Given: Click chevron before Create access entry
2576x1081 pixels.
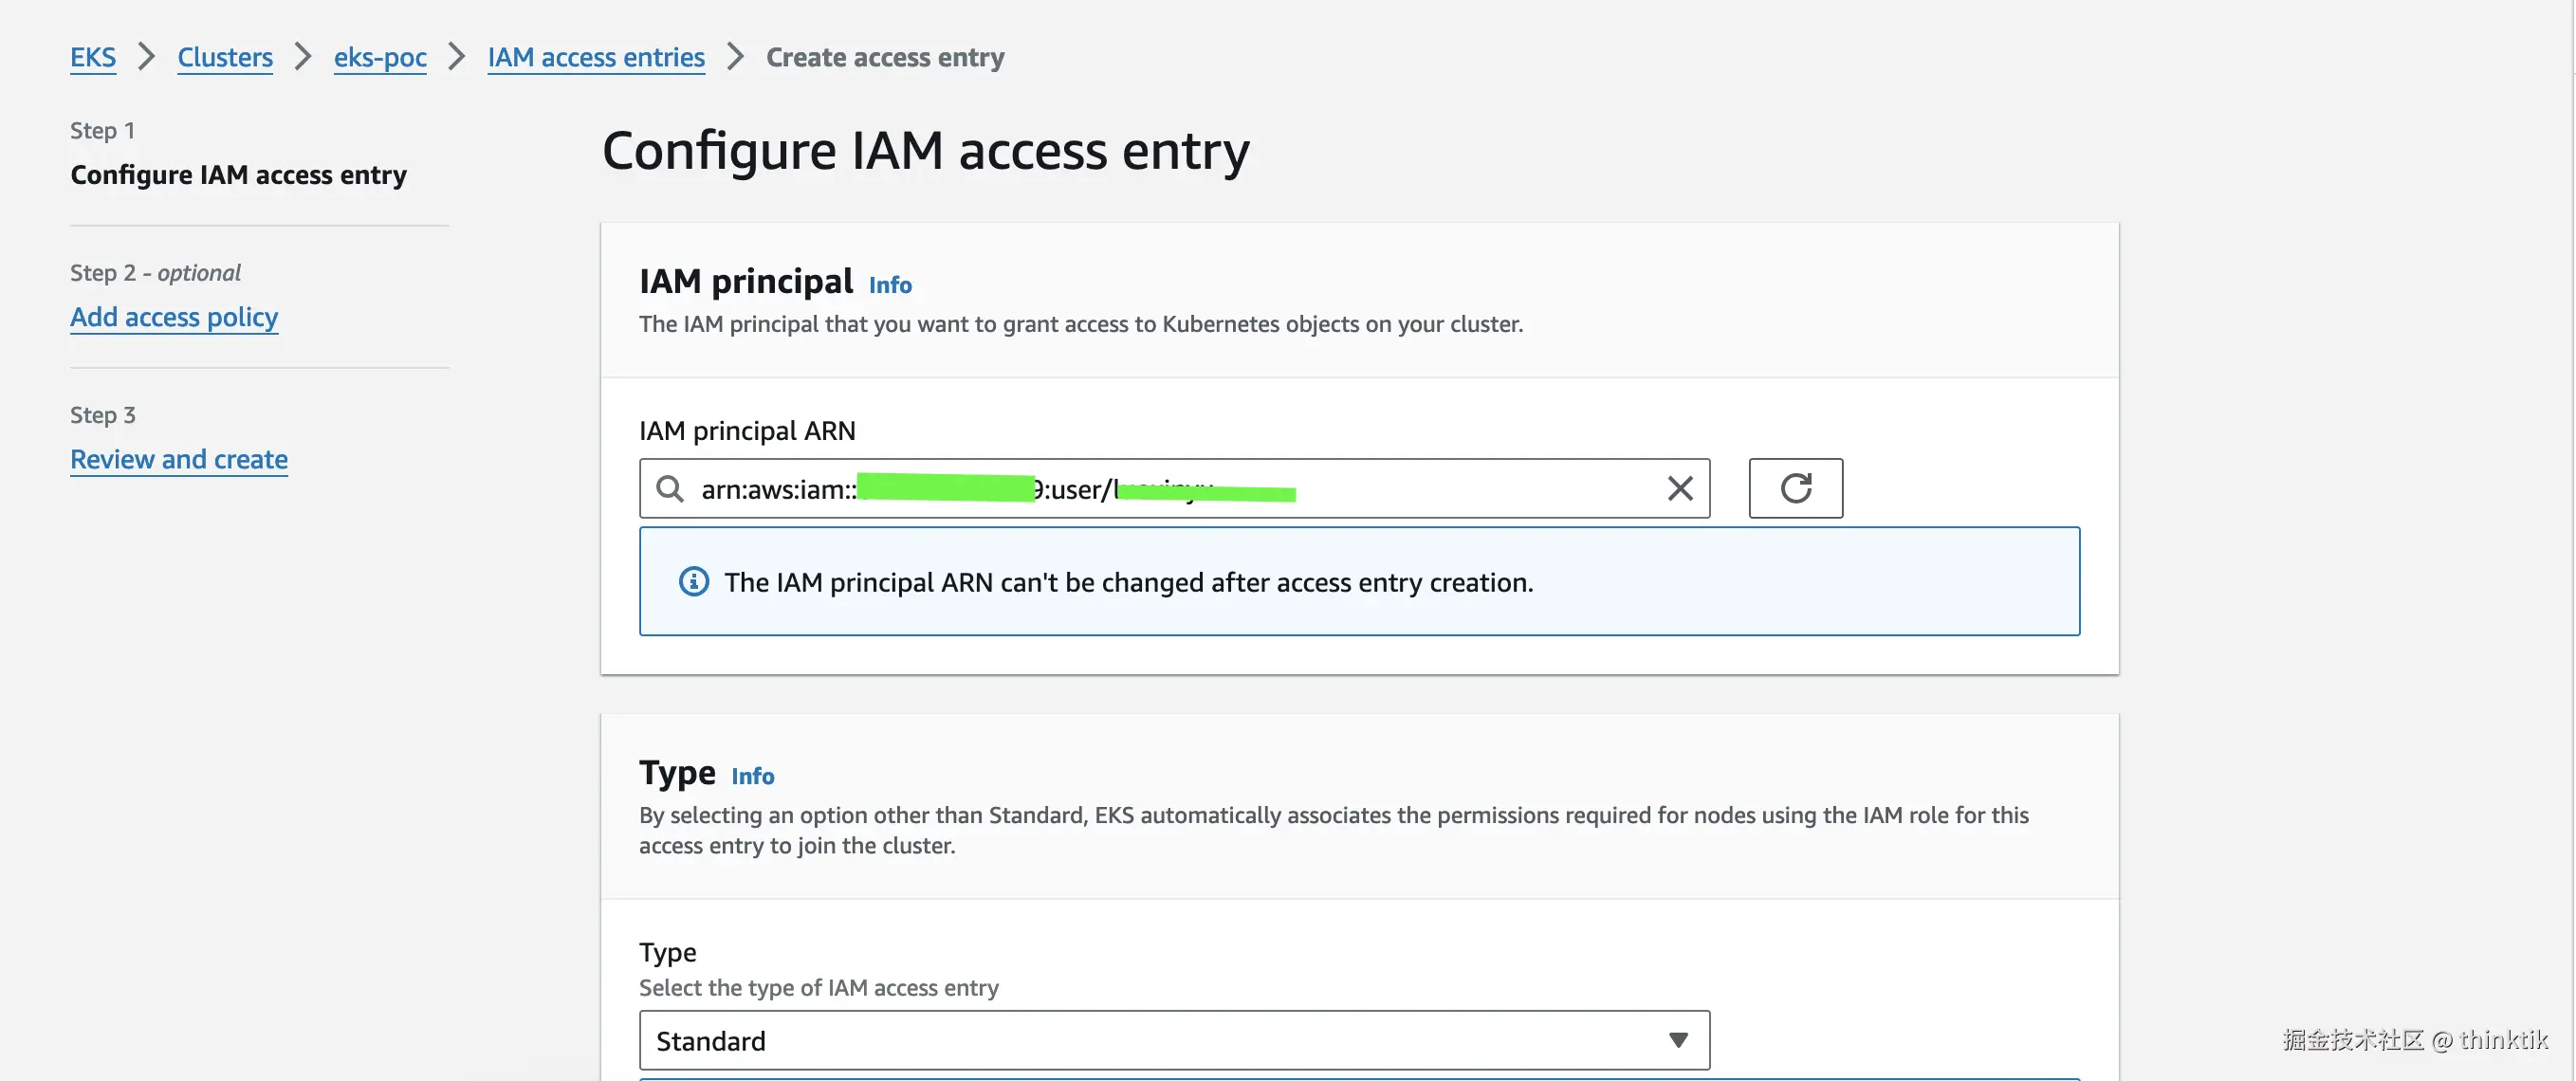Looking at the screenshot, I should pos(735,57).
